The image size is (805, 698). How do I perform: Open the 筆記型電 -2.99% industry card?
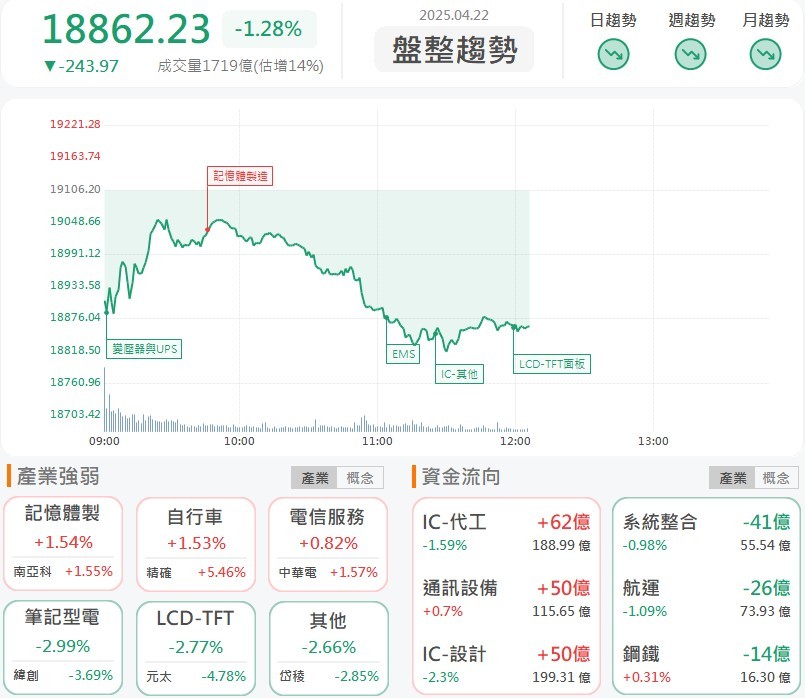tap(63, 647)
